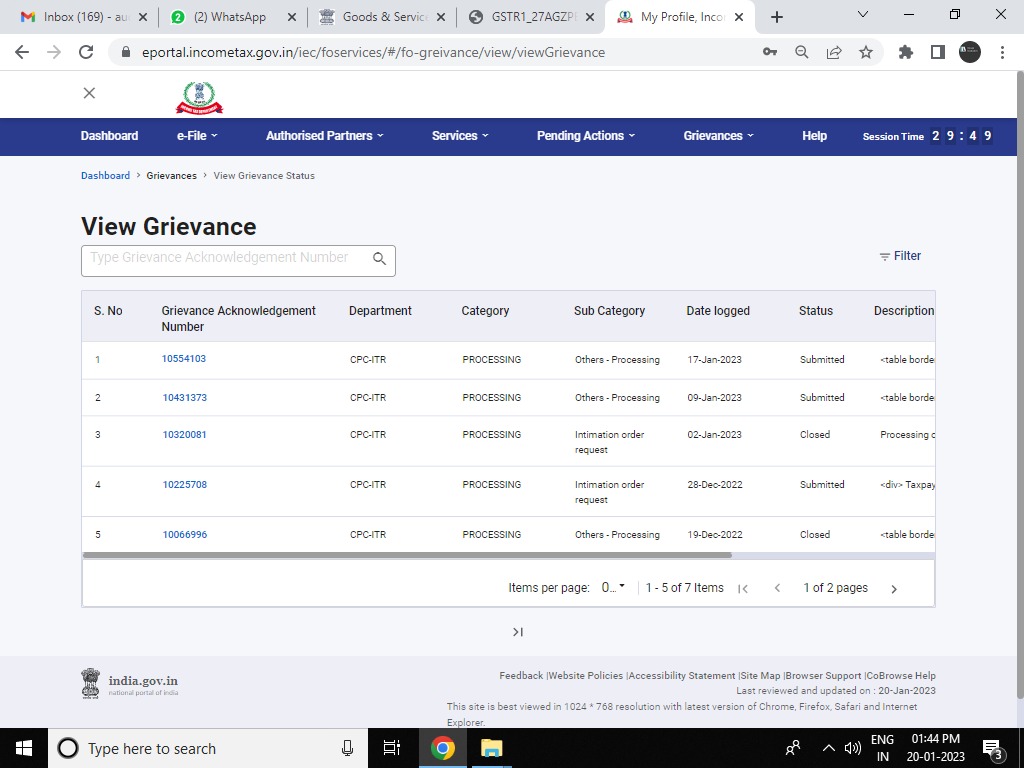Viewport: 1024px width, 768px height.
Task: Click the saved passwords key icon
Action: (770, 52)
